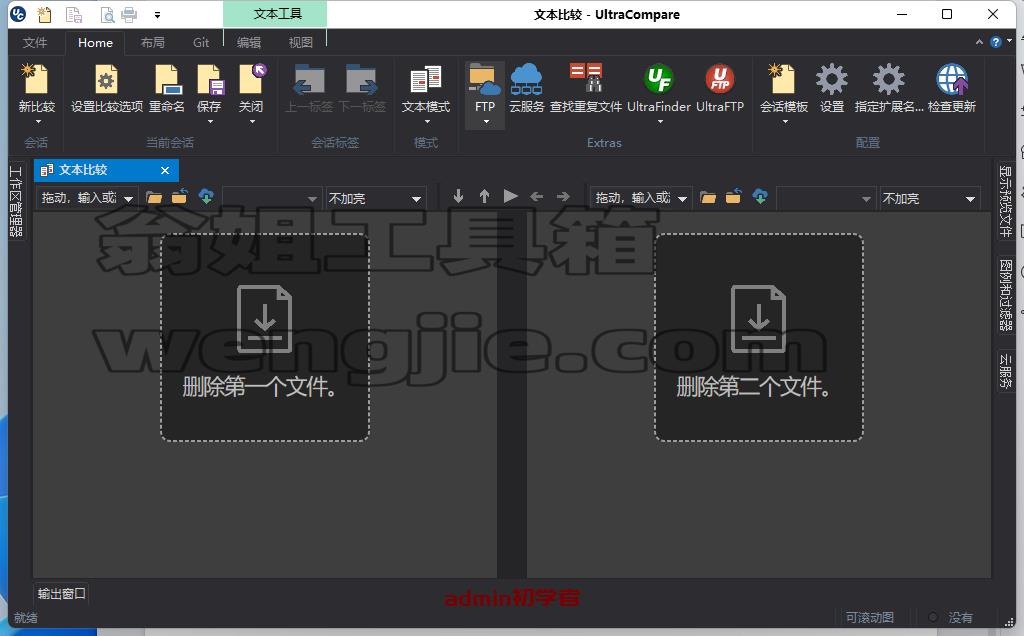1024x636 pixels.
Task: Click the Save (保存) session icon
Action: pyautogui.click(x=210, y=80)
